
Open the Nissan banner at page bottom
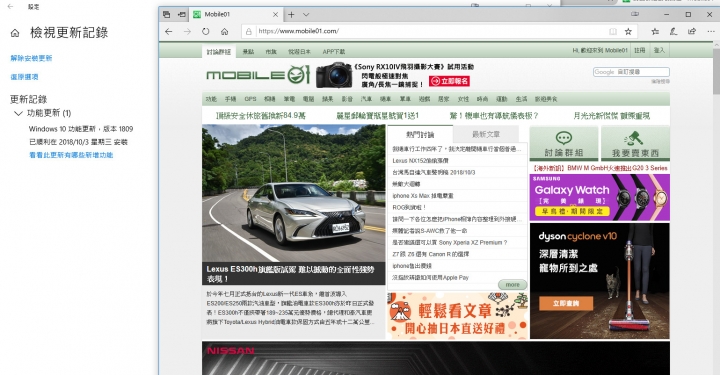point(436,358)
